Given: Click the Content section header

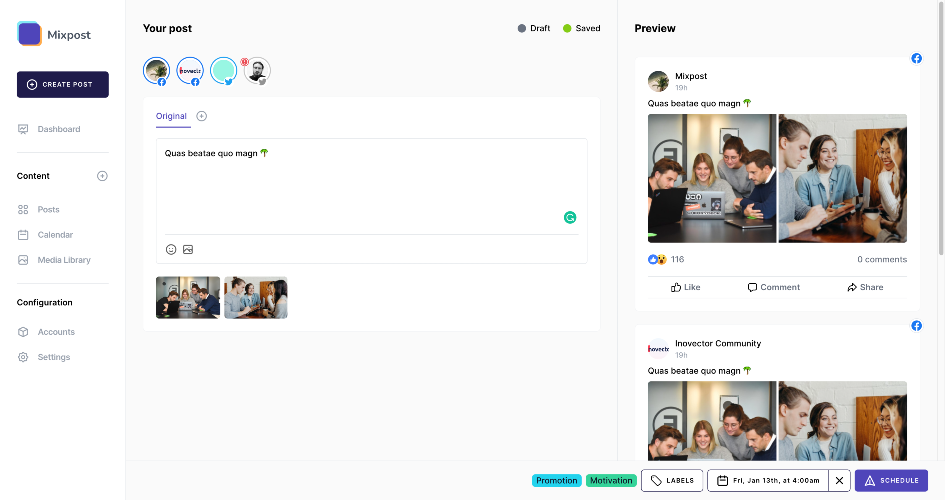Looking at the screenshot, I should point(33,176).
